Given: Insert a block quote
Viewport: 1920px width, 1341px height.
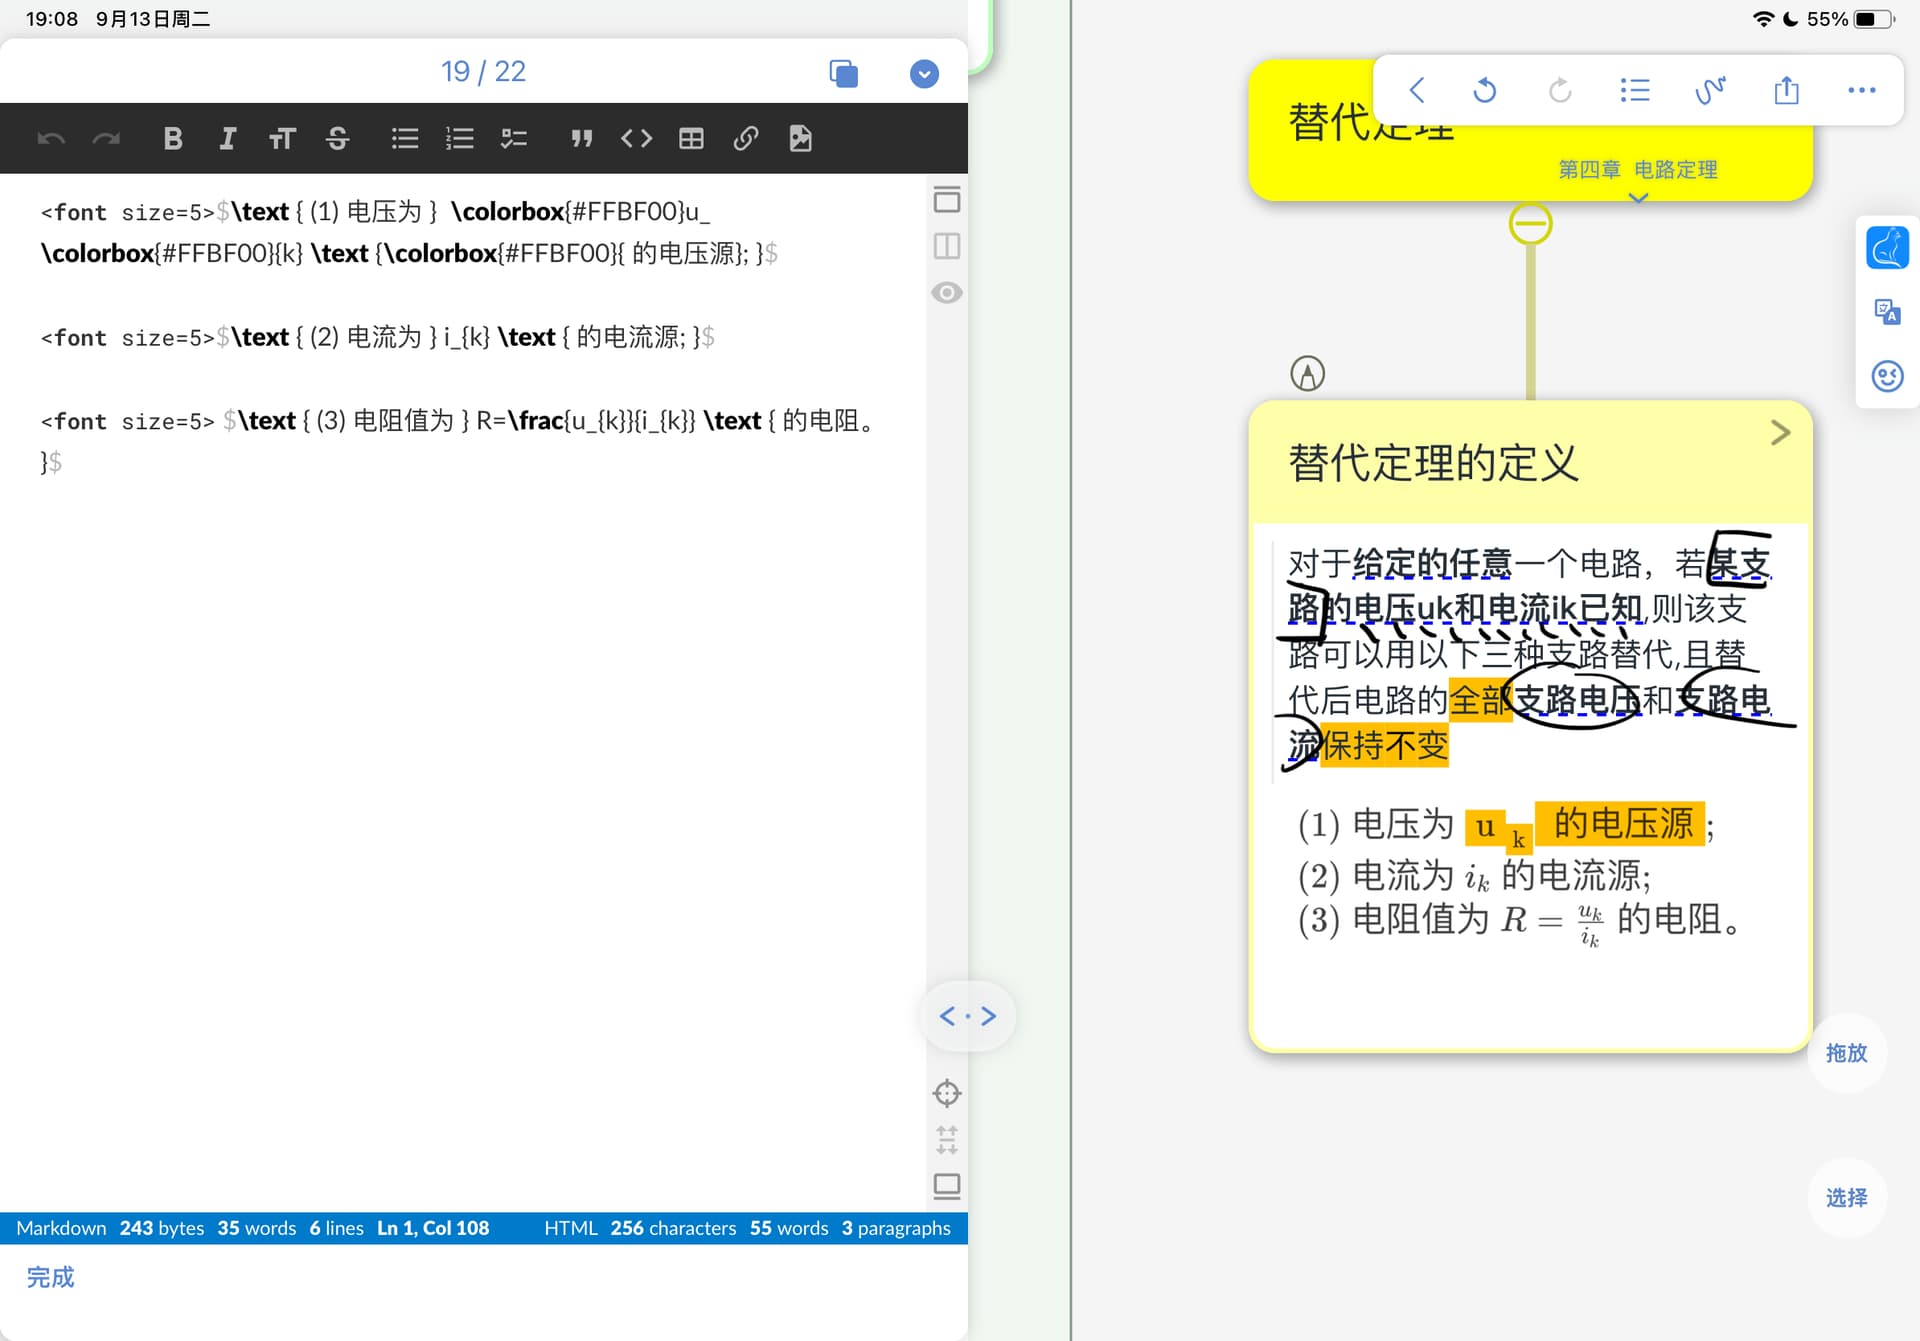Looking at the screenshot, I should [x=581, y=139].
